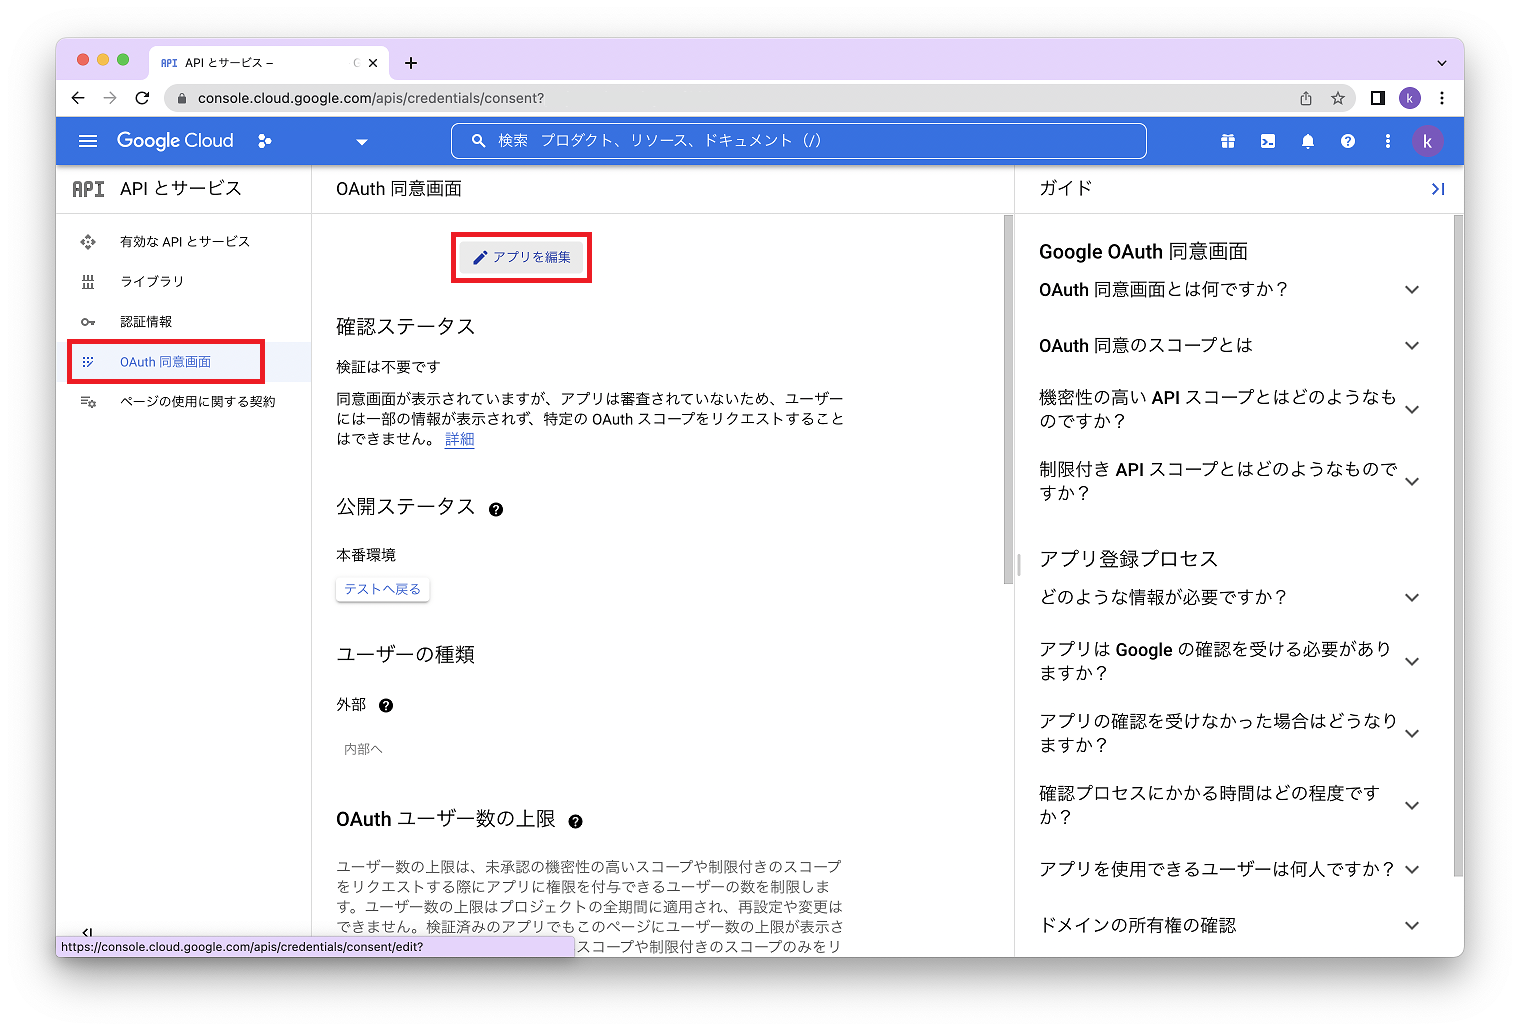
Task: Select the API とサービス browser tab
Action: coord(270,63)
